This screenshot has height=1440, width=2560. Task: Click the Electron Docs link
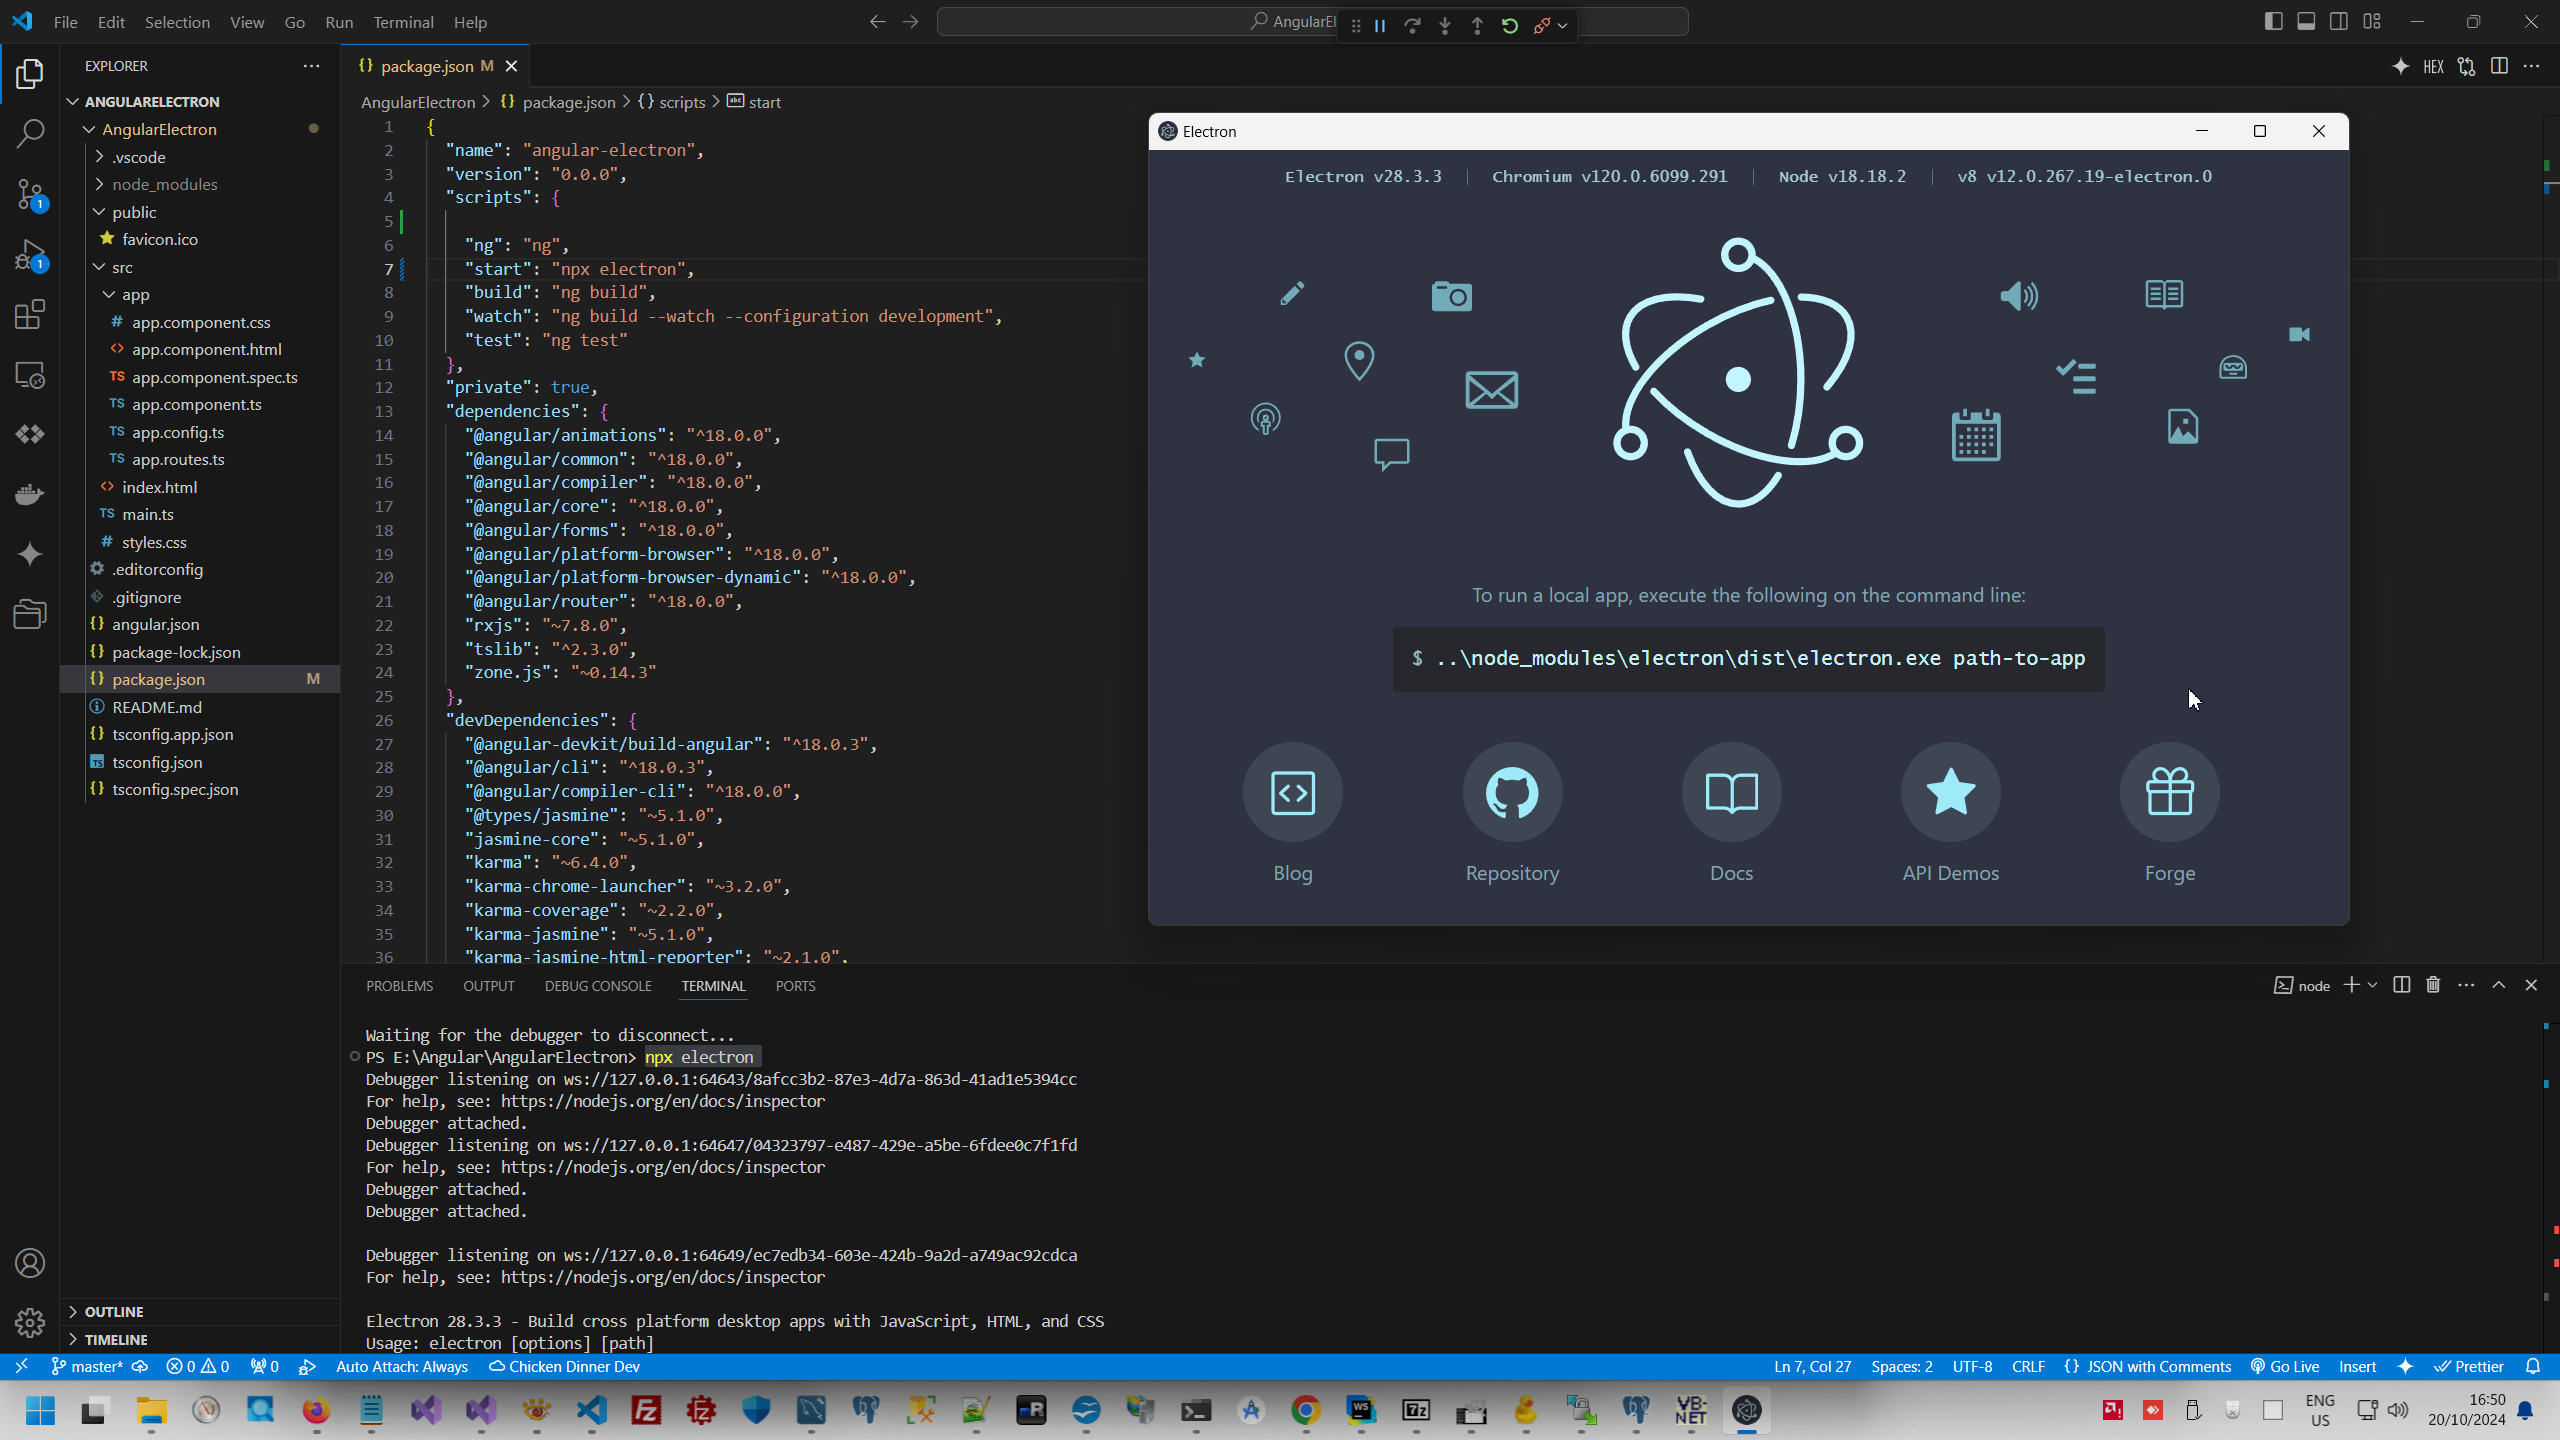pyautogui.click(x=1731, y=792)
